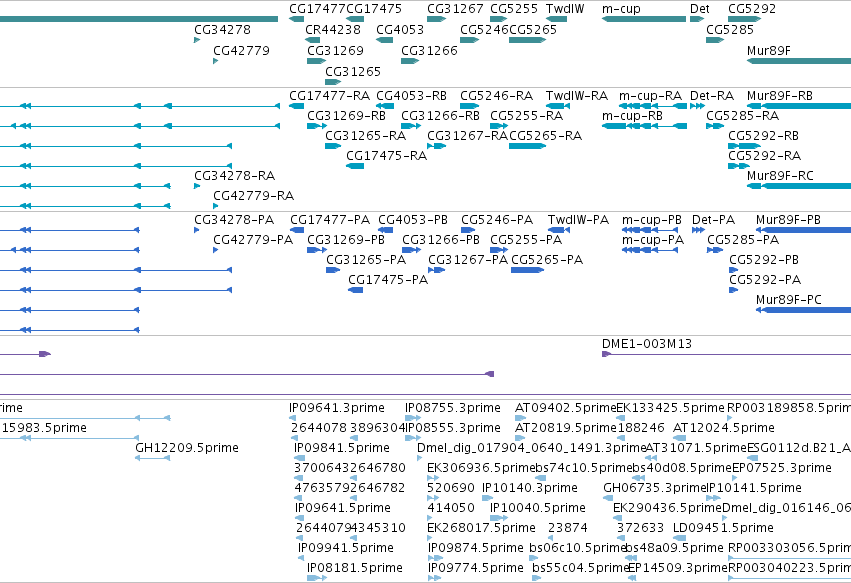Open the EP14509.3prime EST label
This screenshot has width=851, height=583.
tap(678, 568)
